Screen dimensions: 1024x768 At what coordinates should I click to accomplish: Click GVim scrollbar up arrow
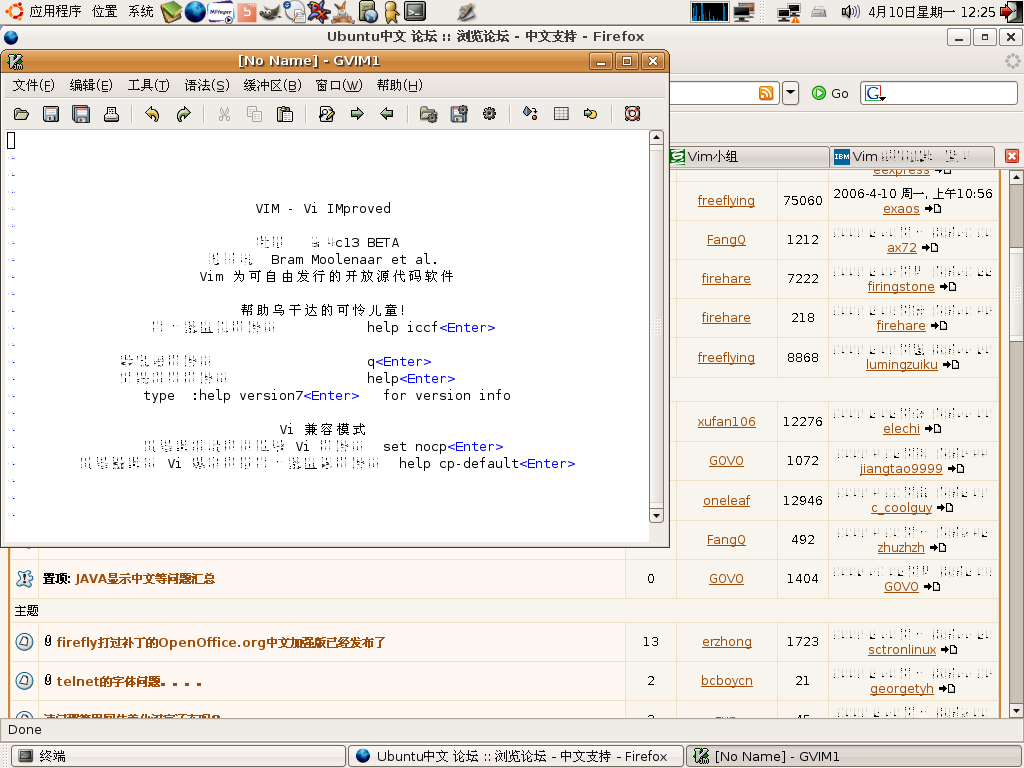(x=656, y=137)
